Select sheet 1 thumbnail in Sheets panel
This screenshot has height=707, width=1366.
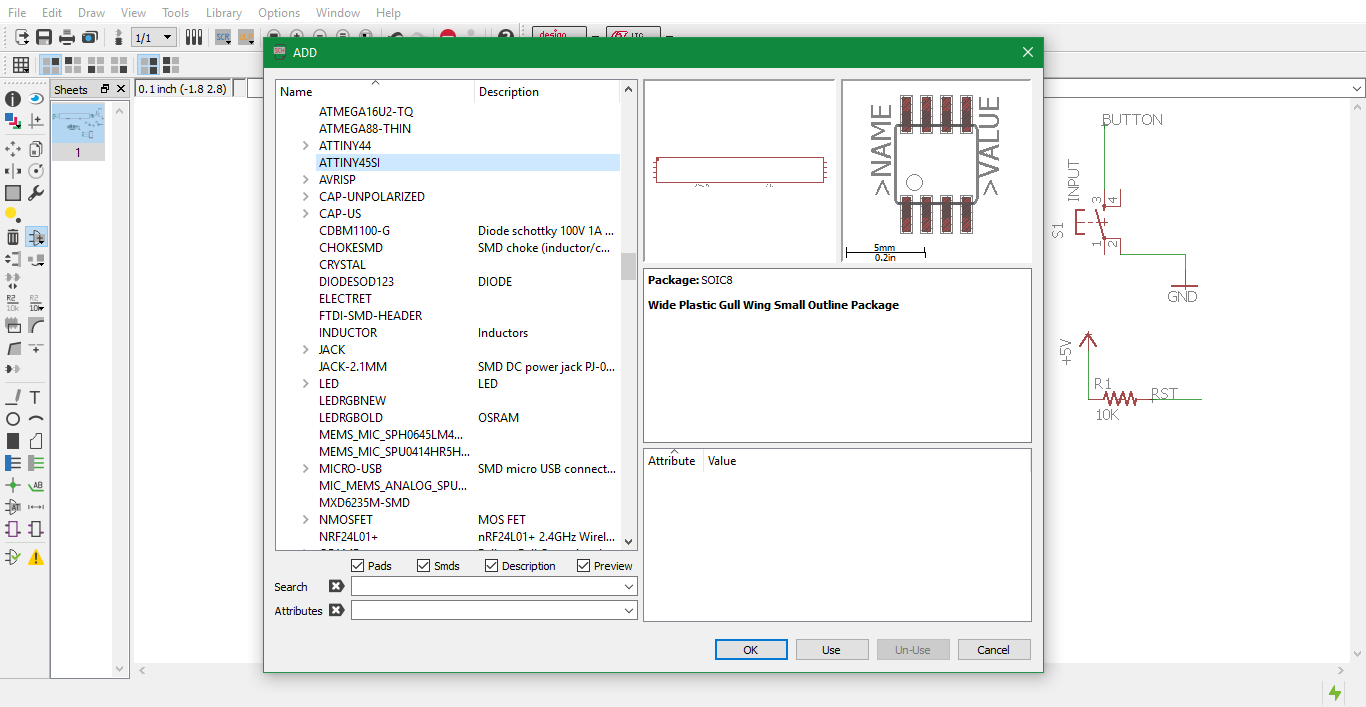tap(78, 131)
